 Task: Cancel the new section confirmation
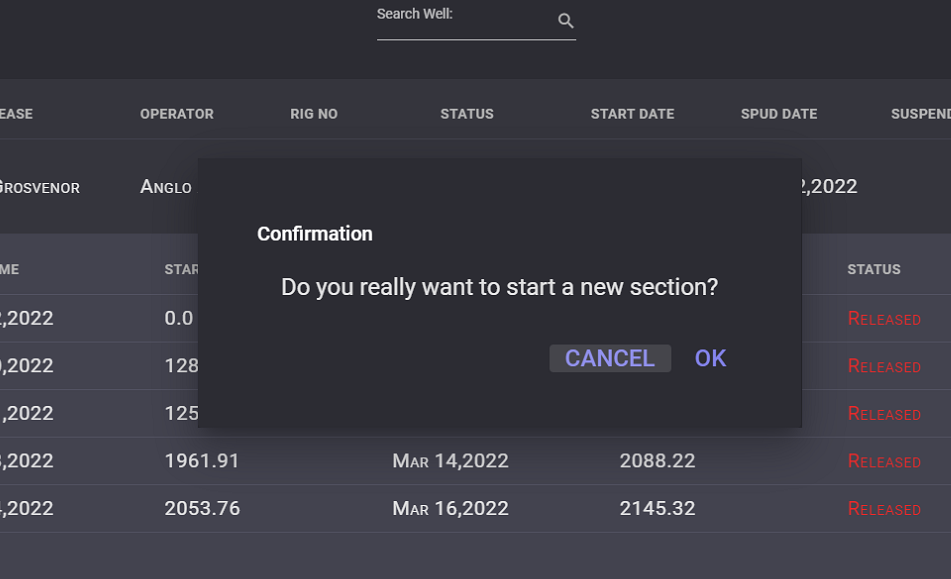click(610, 358)
